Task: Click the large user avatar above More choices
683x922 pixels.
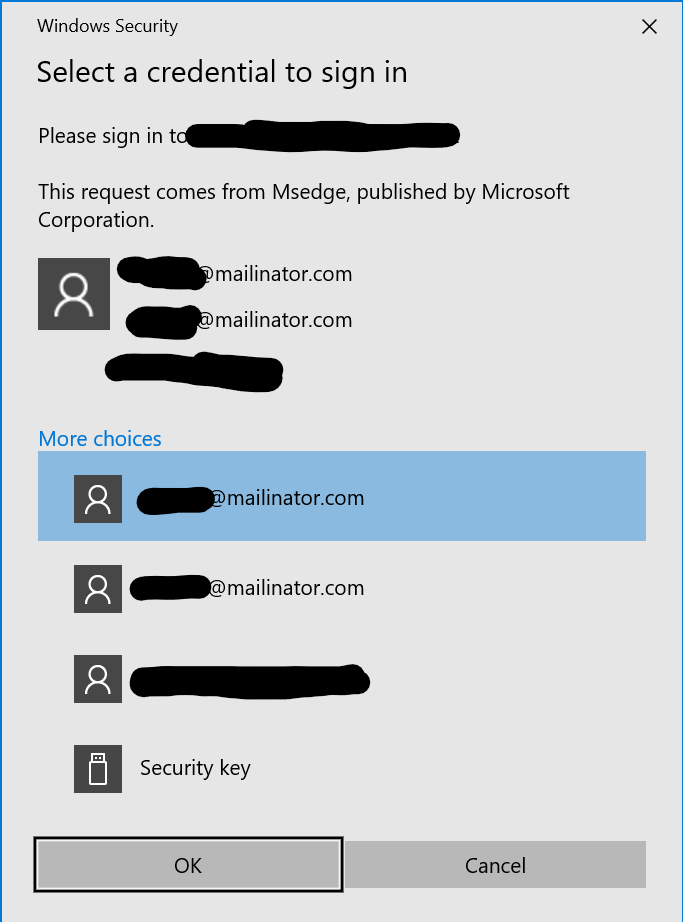Action: (73, 293)
